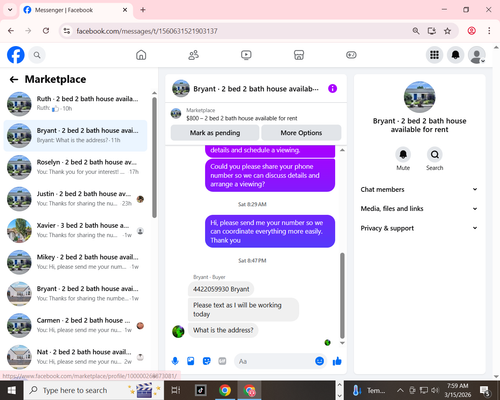Viewport: 500px width, 400px height.
Task: Expand the Privacy & support section
Action: point(419,228)
